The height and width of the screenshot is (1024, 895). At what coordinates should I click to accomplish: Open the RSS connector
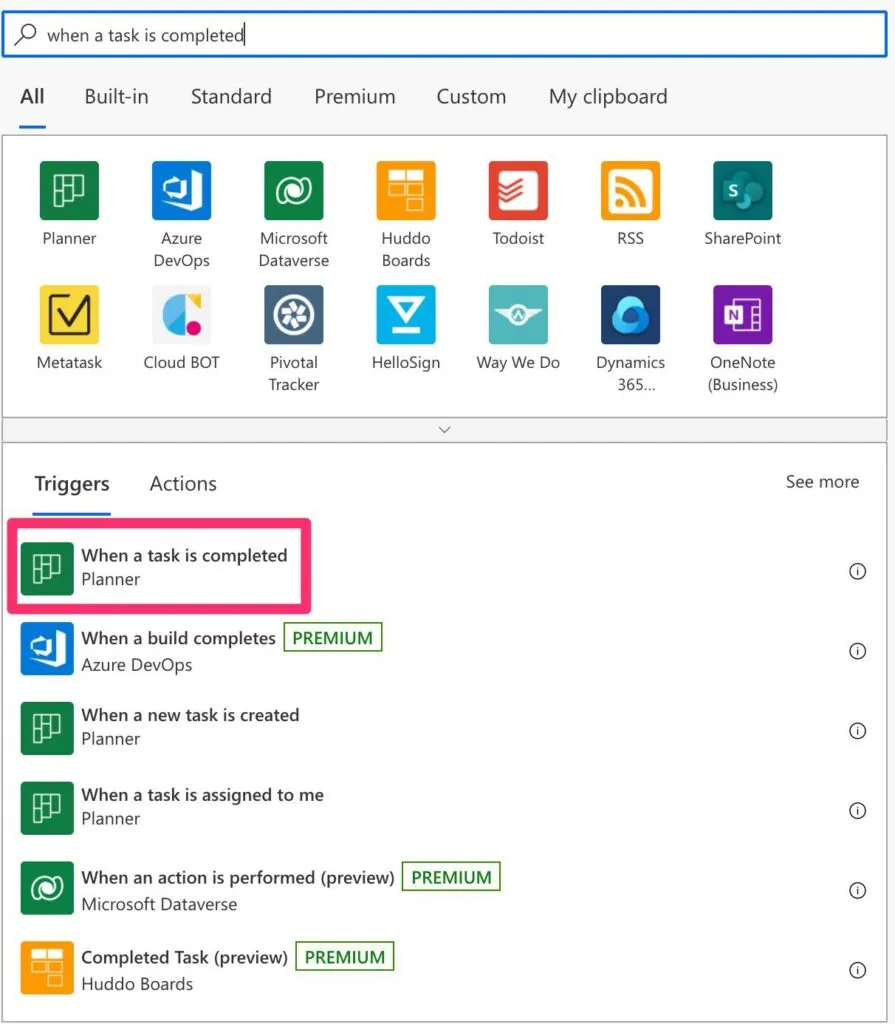[630, 191]
